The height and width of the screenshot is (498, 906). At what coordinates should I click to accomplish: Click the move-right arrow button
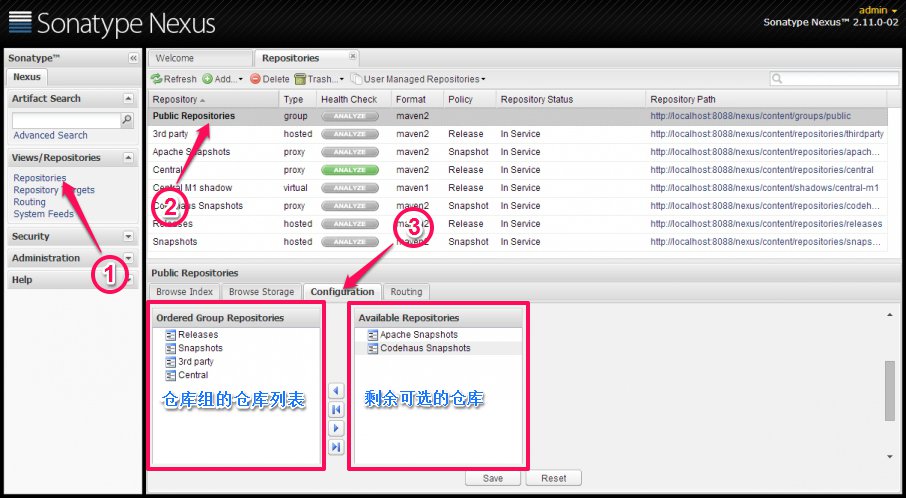(336, 428)
